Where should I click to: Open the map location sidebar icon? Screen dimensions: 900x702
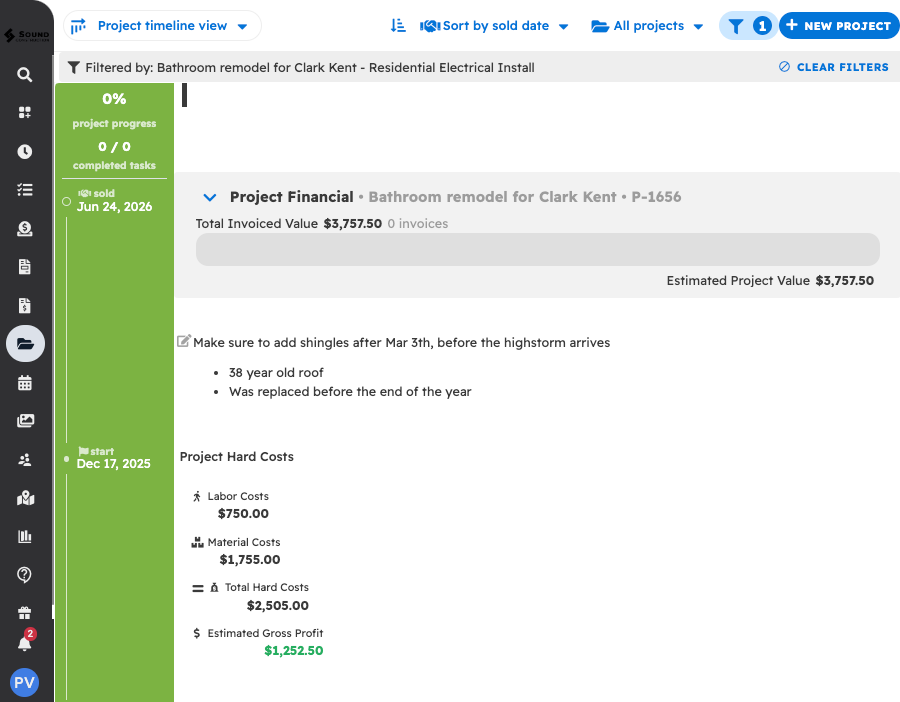point(25,498)
